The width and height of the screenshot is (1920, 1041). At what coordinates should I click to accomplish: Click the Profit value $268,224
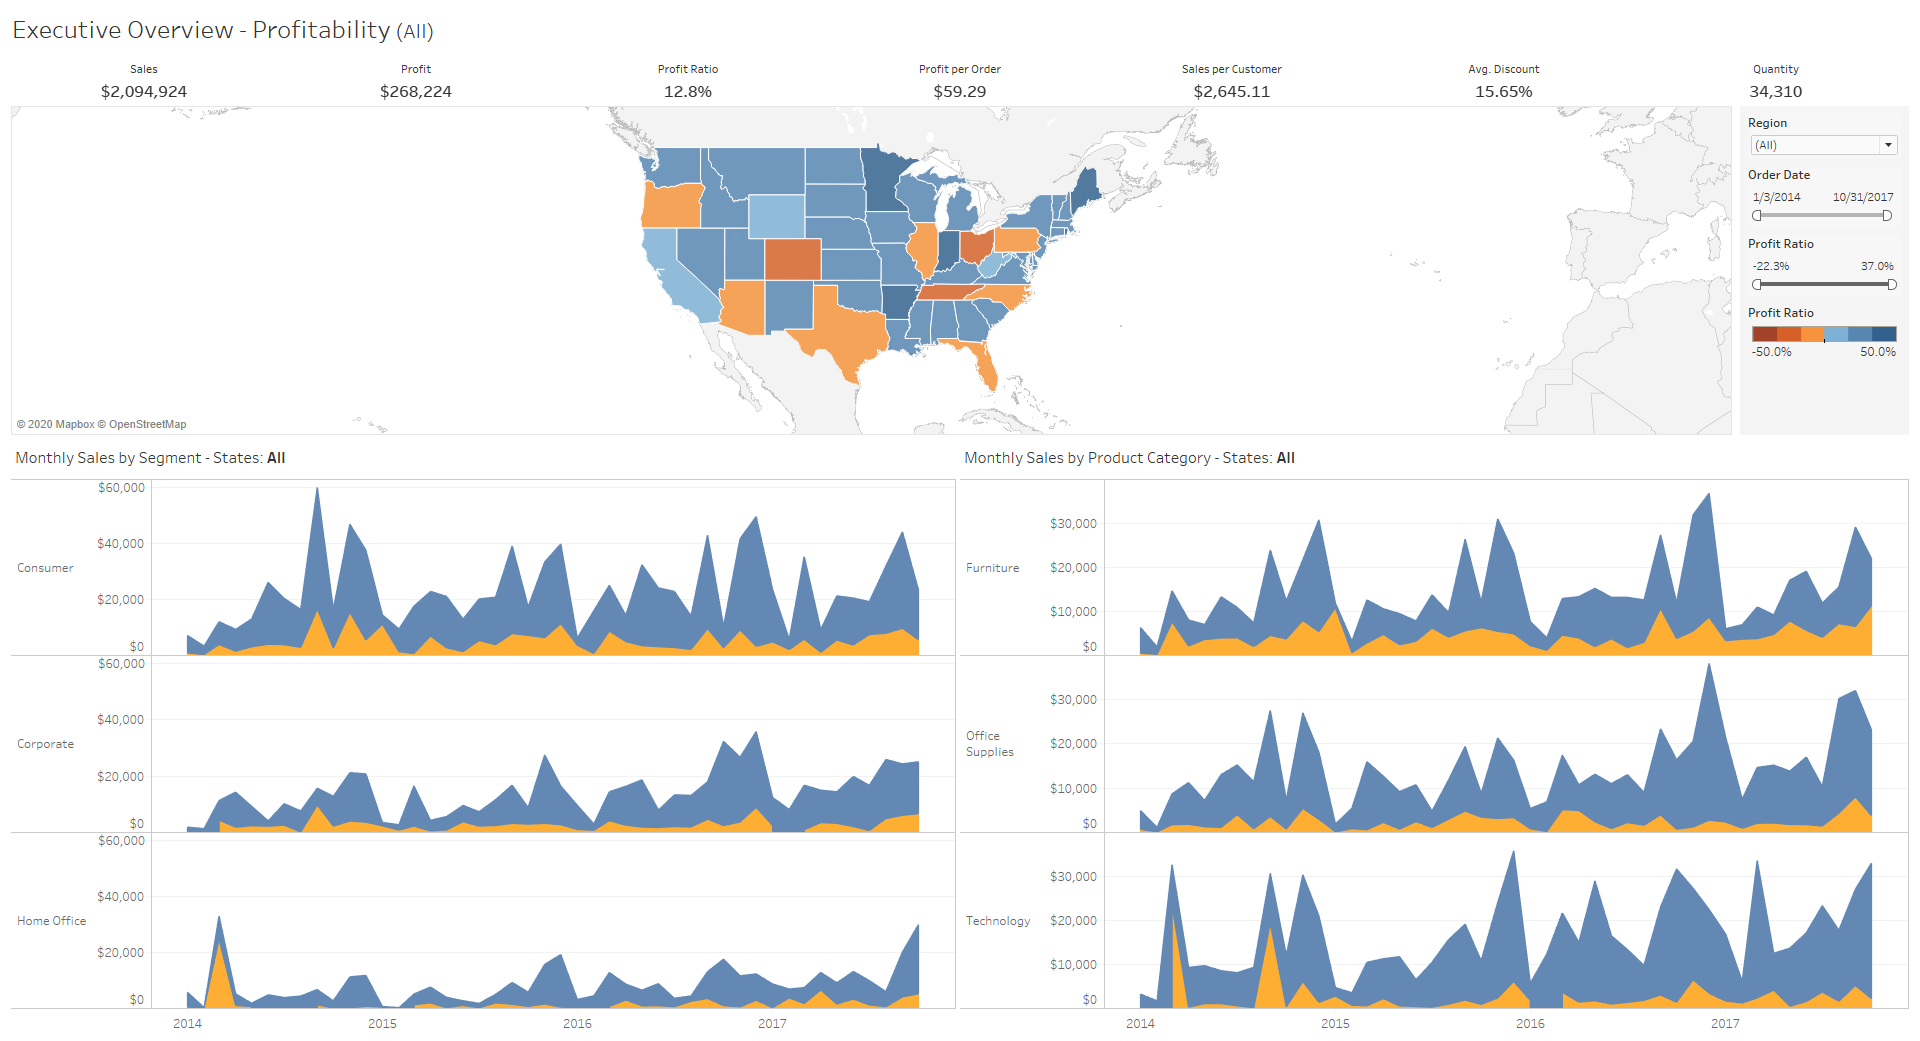coord(416,91)
